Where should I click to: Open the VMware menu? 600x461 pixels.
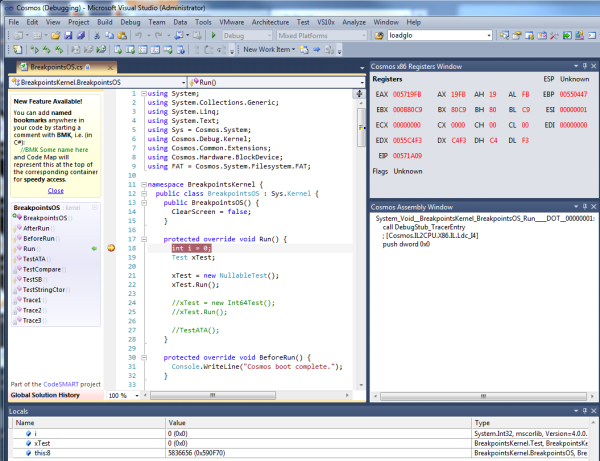coord(232,22)
